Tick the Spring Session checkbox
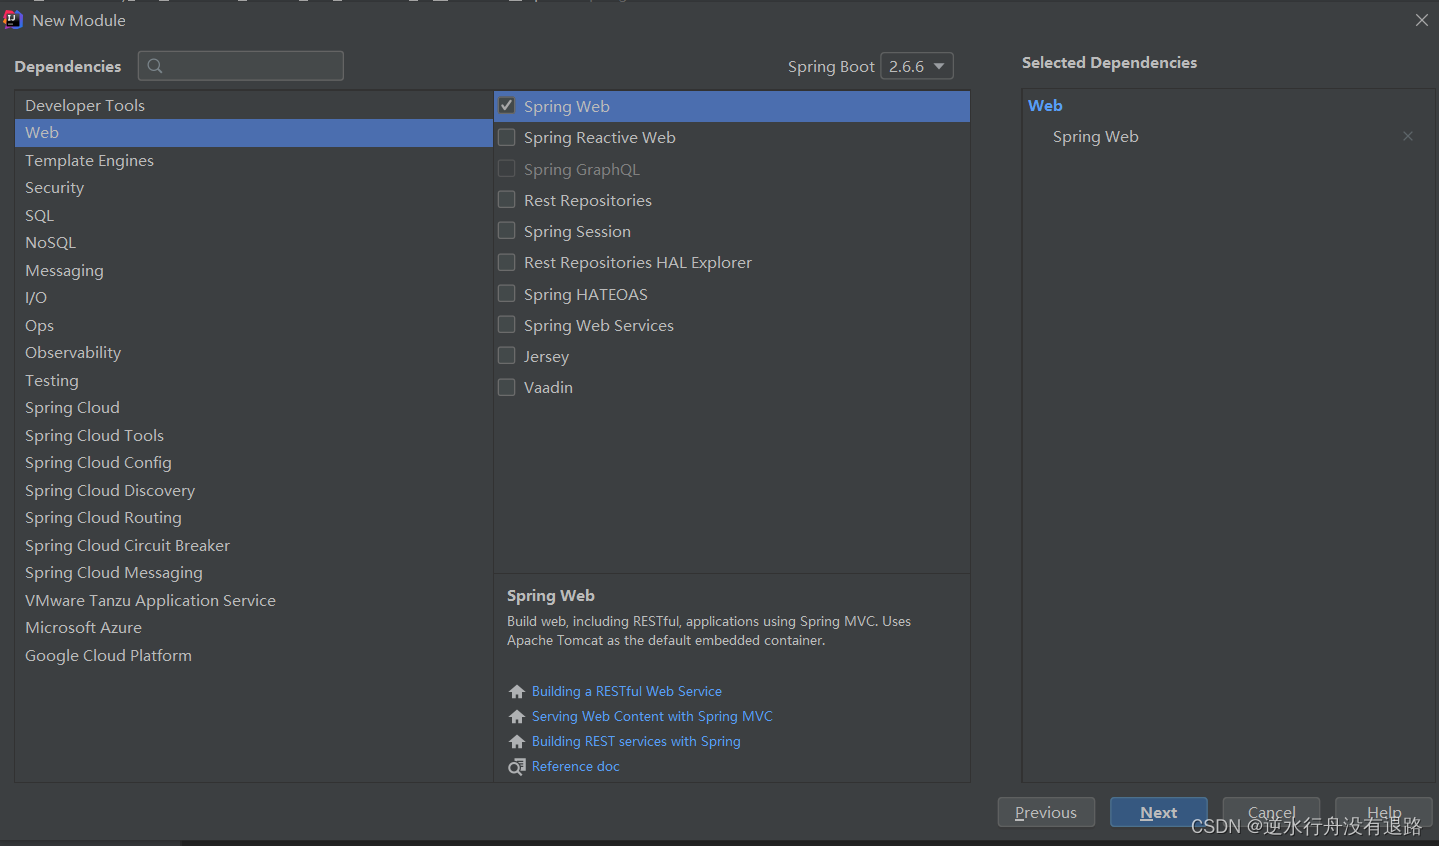 tap(507, 231)
